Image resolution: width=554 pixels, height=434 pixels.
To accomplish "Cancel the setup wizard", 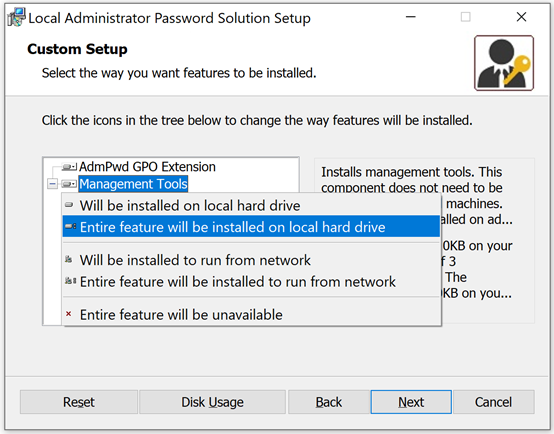I will click(x=494, y=402).
